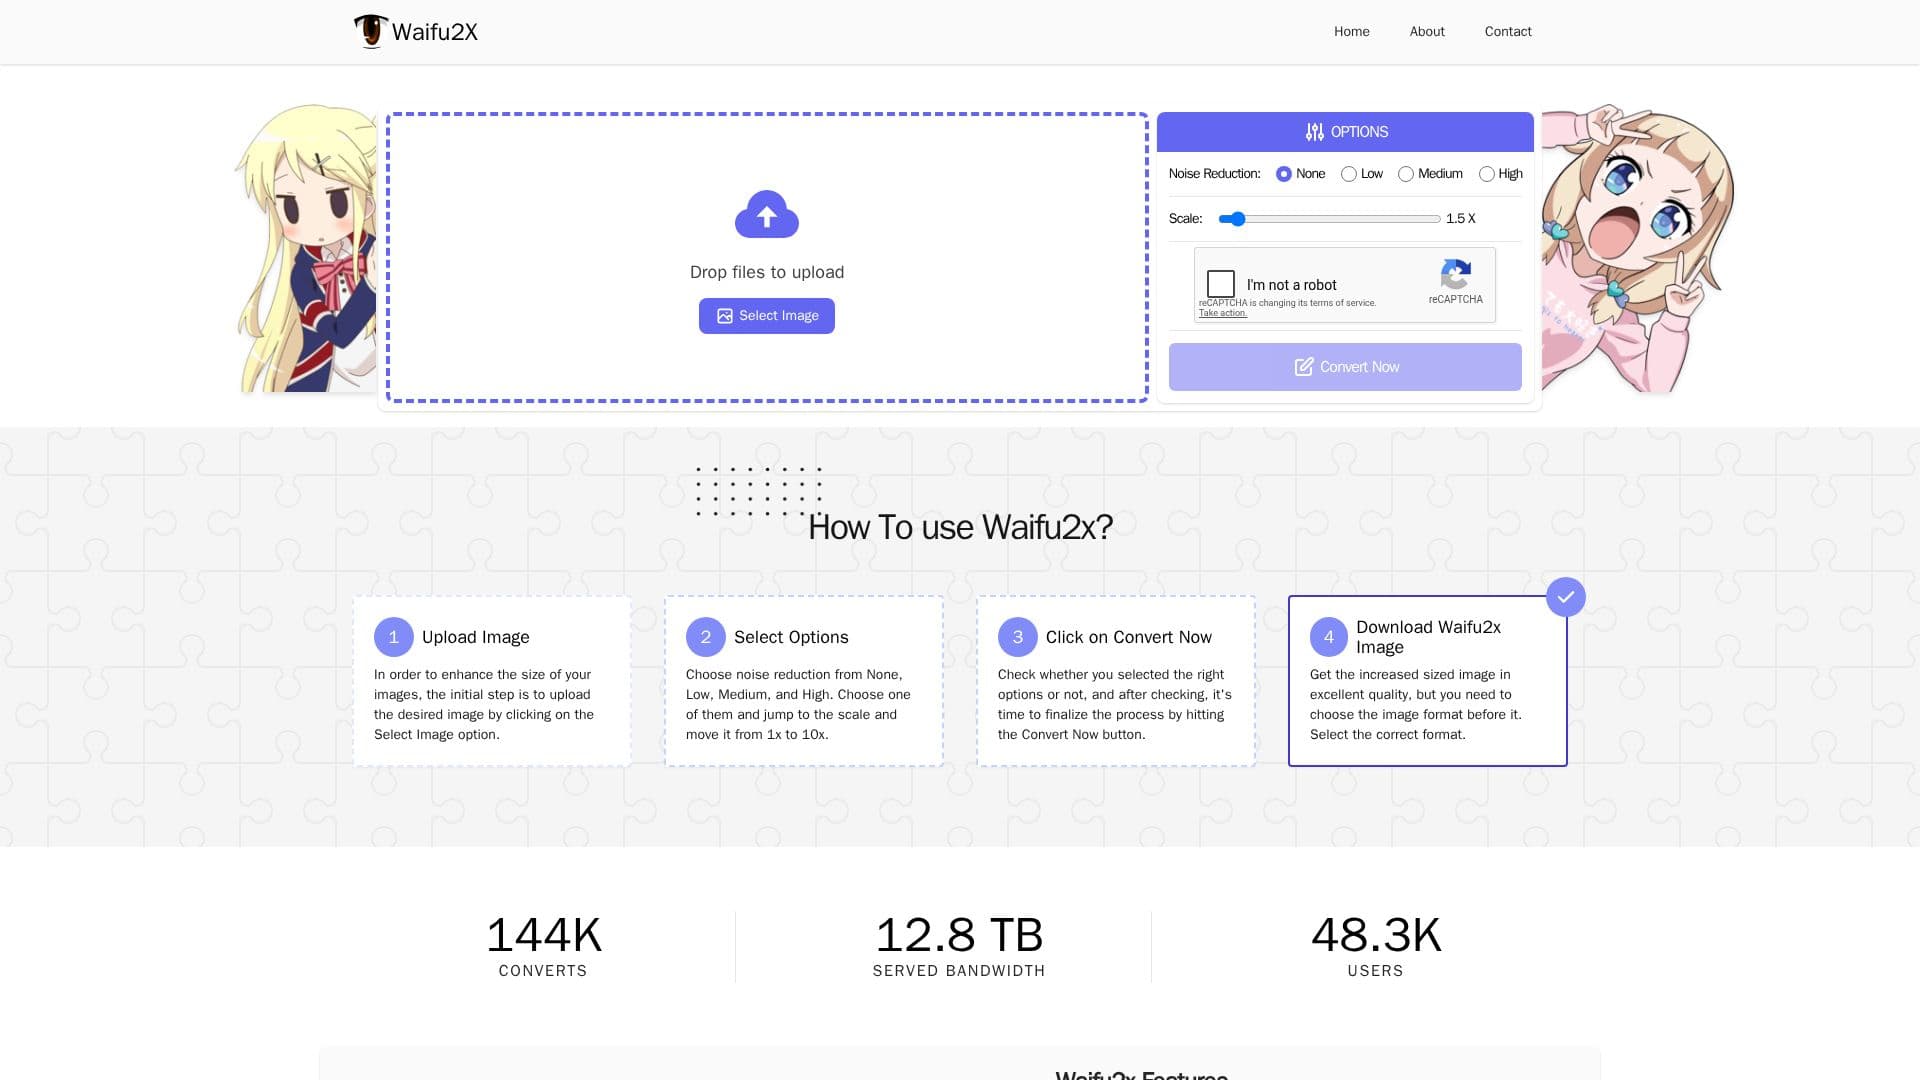1920x1080 pixels.
Task: Click the OPTIONS panel header
Action: (x=1345, y=132)
